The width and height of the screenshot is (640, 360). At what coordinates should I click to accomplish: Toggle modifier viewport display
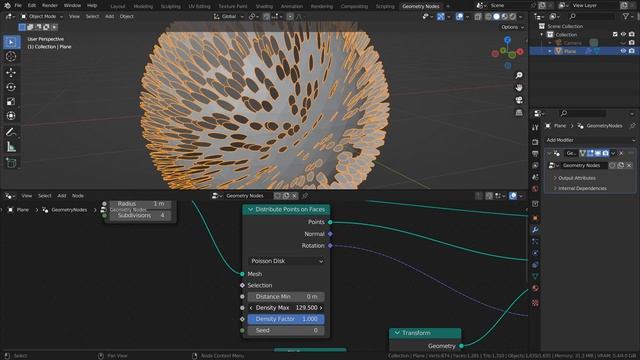pos(598,153)
